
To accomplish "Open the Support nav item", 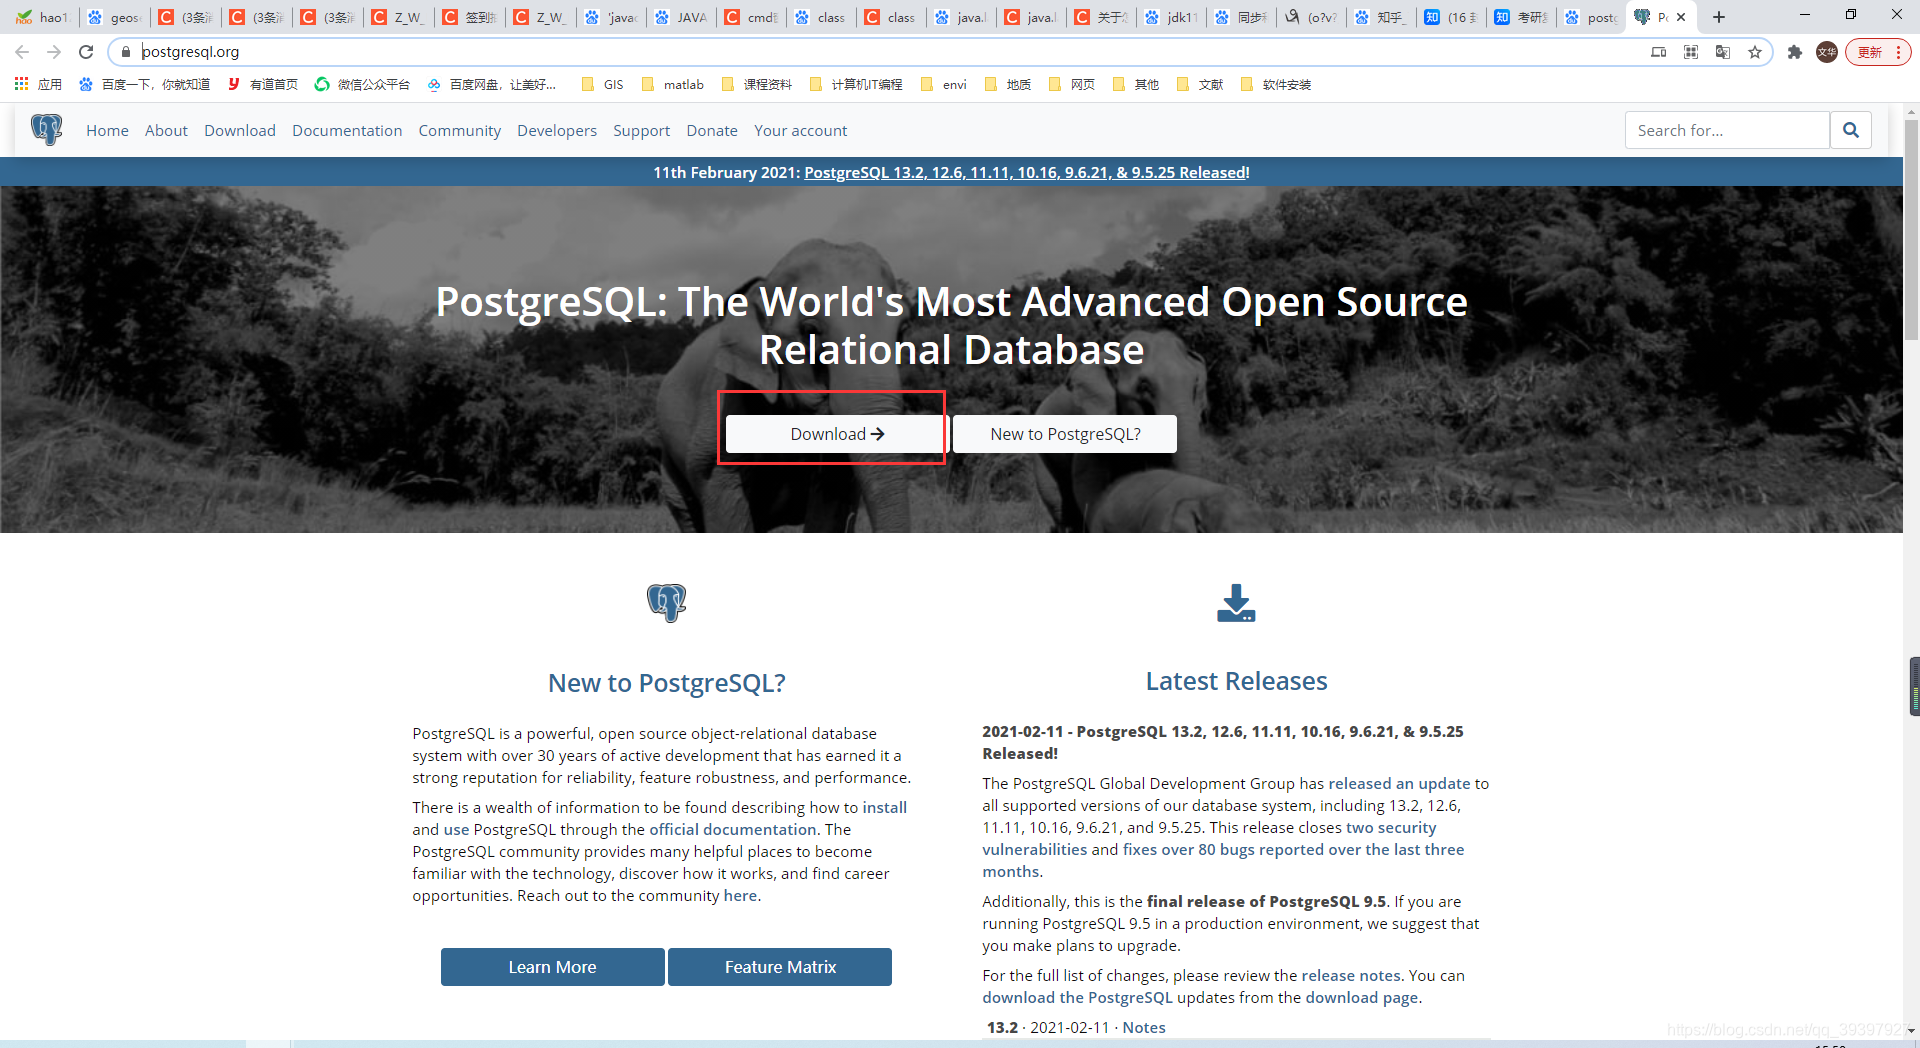I will click(x=641, y=131).
